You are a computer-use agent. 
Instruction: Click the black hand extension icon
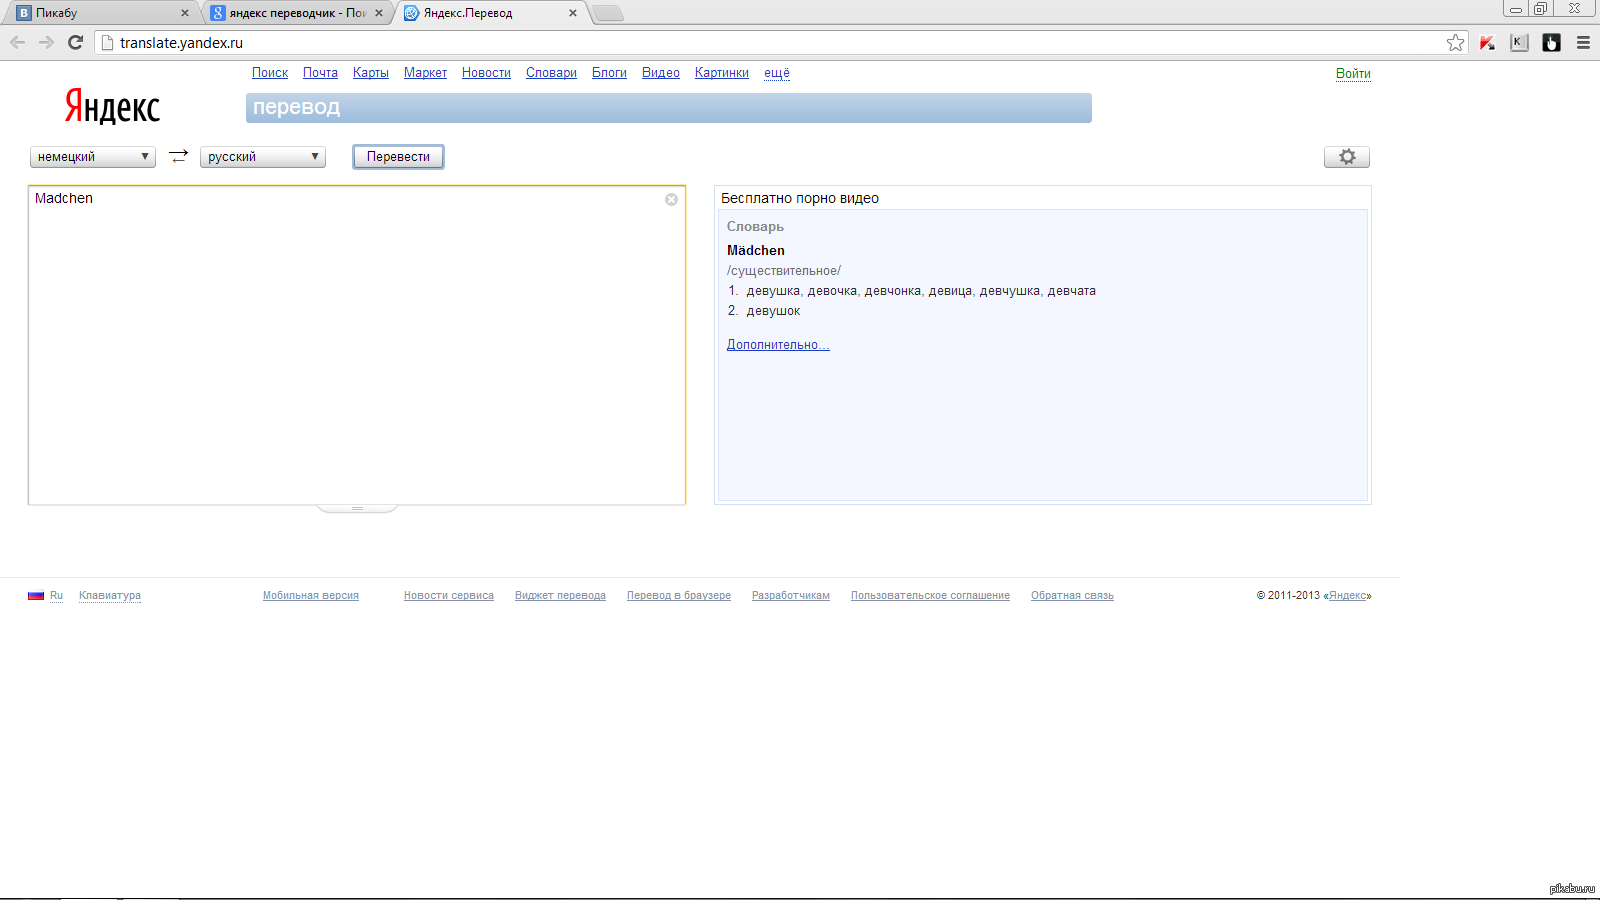click(1551, 42)
